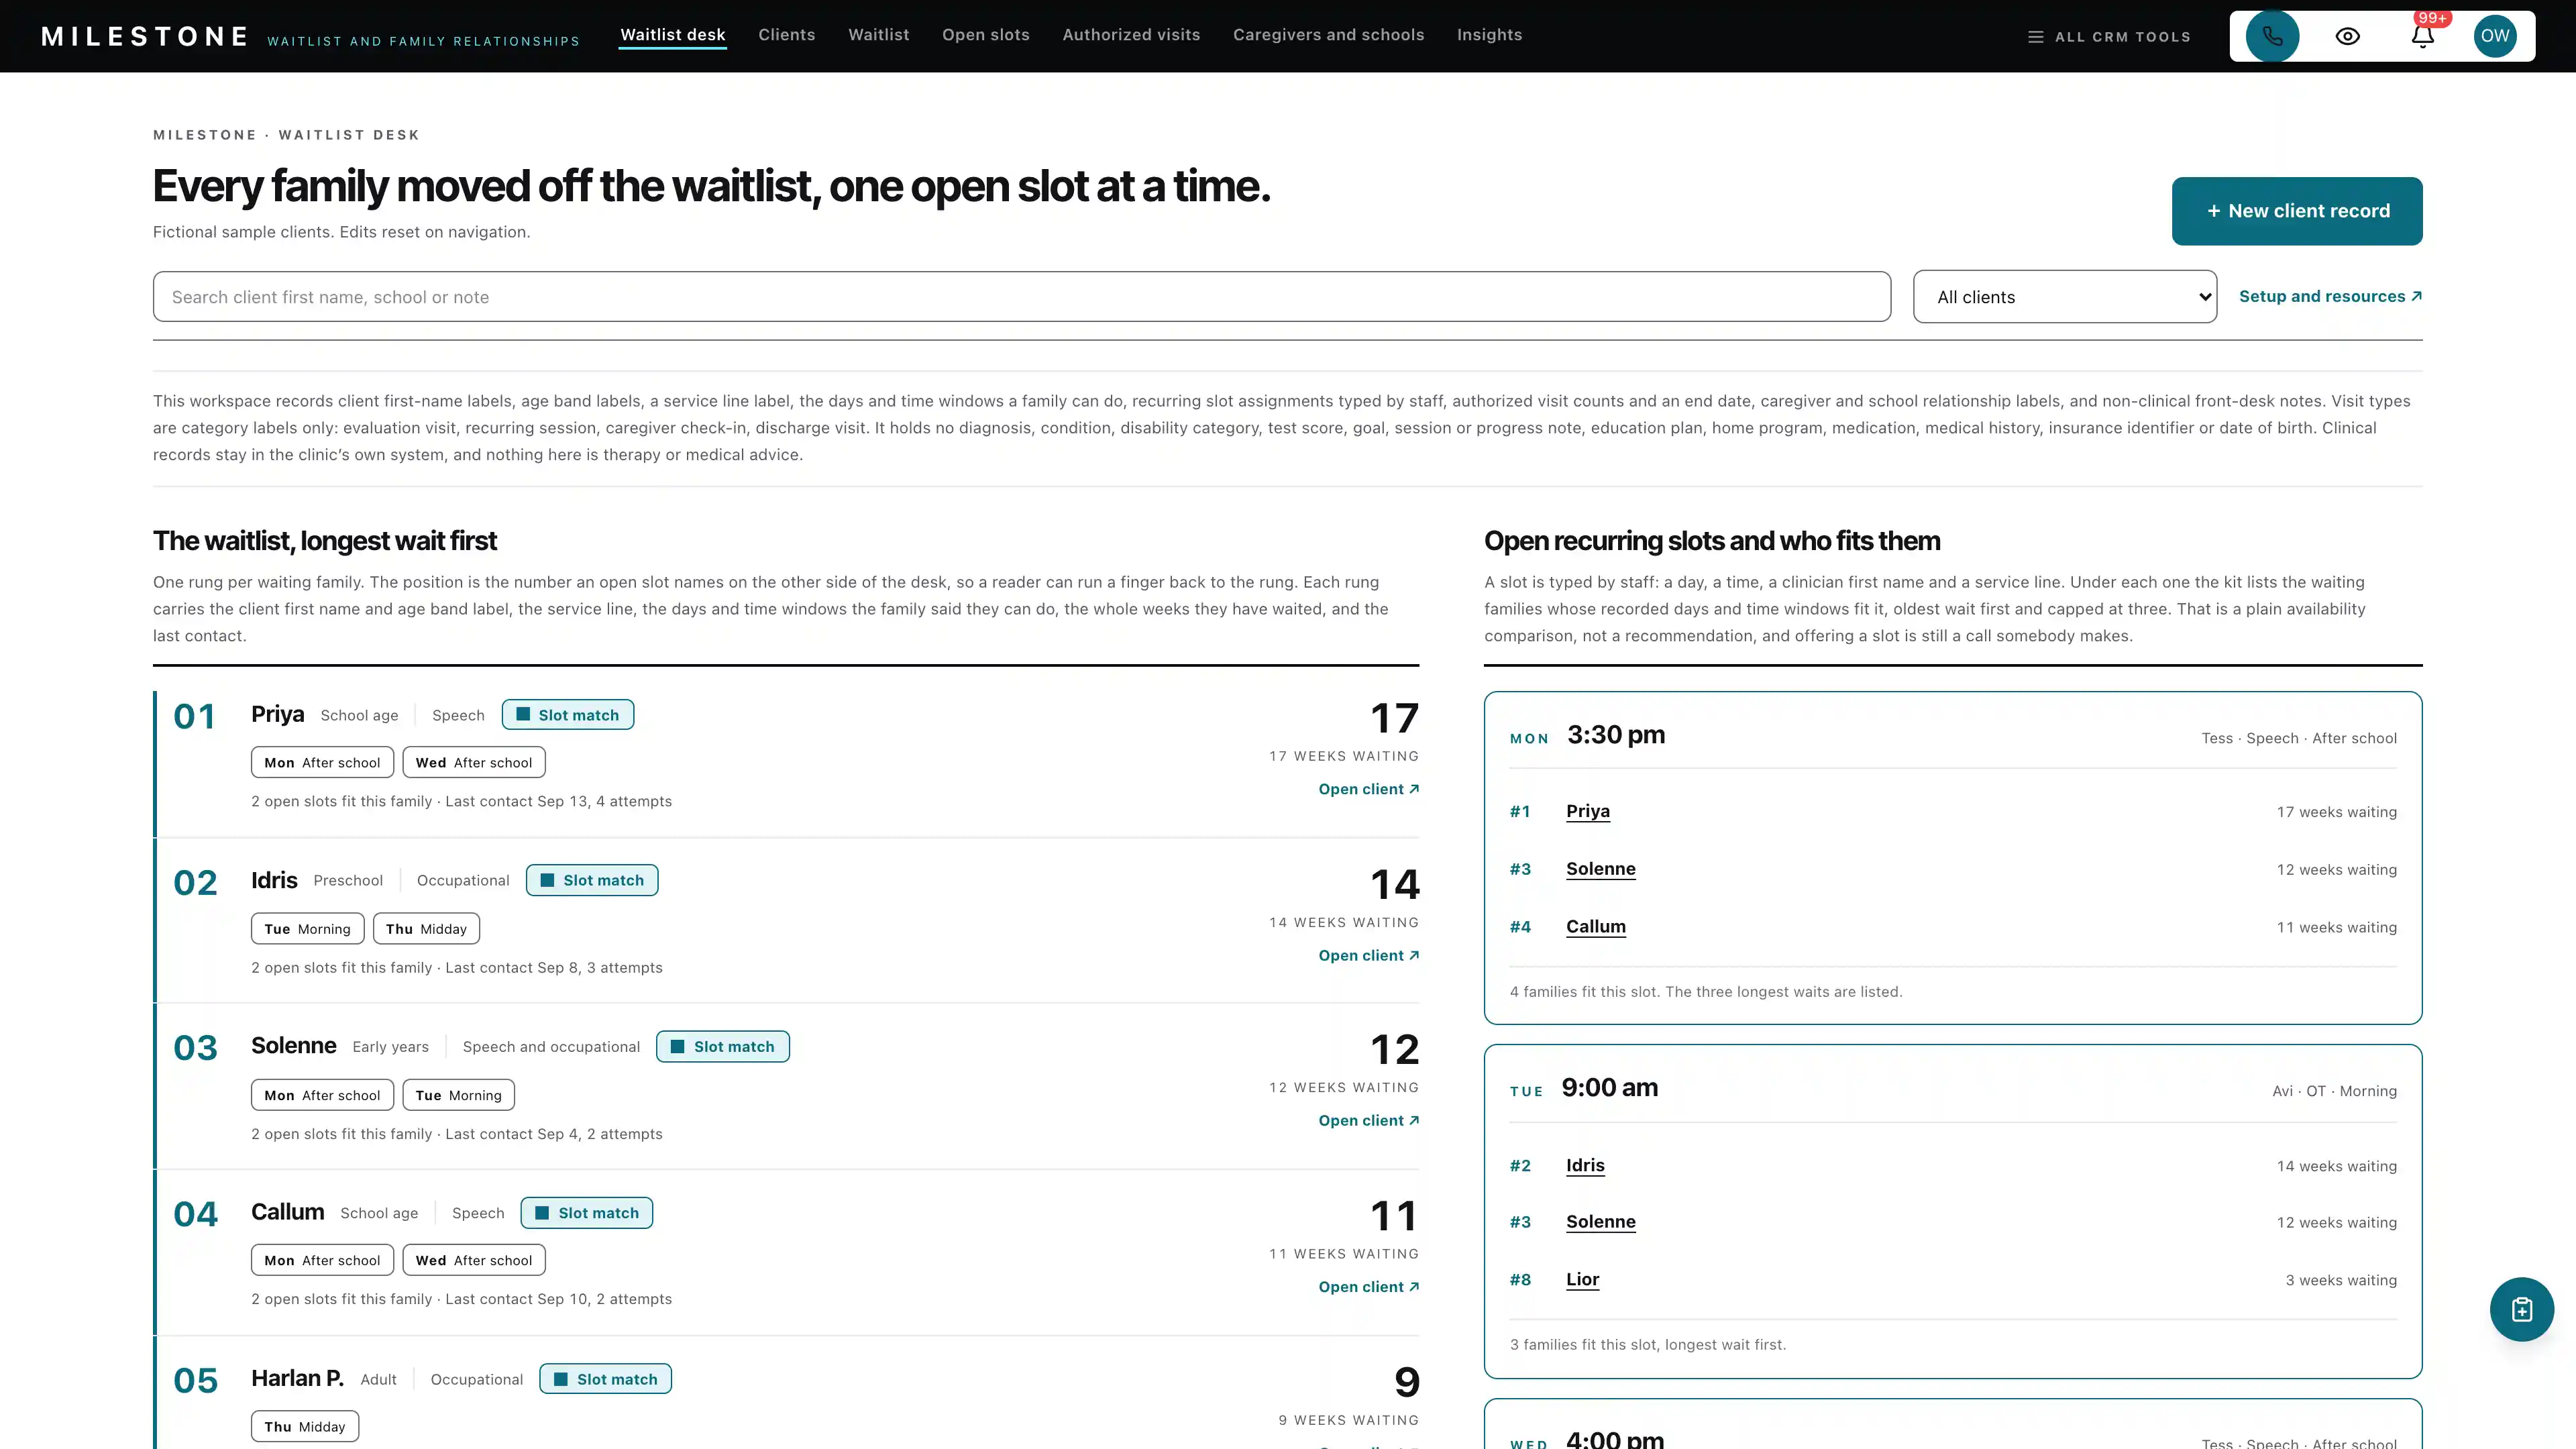Focus the client search field
This screenshot has height=1449, width=2576.
(1021, 297)
